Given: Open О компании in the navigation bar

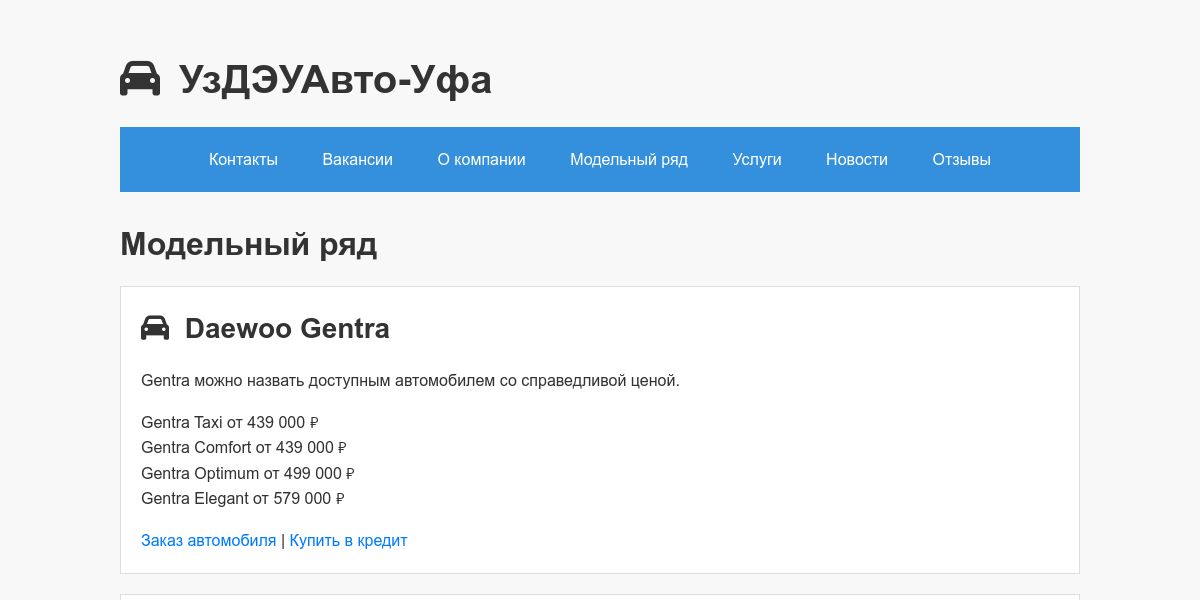Looking at the screenshot, I should click(x=481, y=159).
